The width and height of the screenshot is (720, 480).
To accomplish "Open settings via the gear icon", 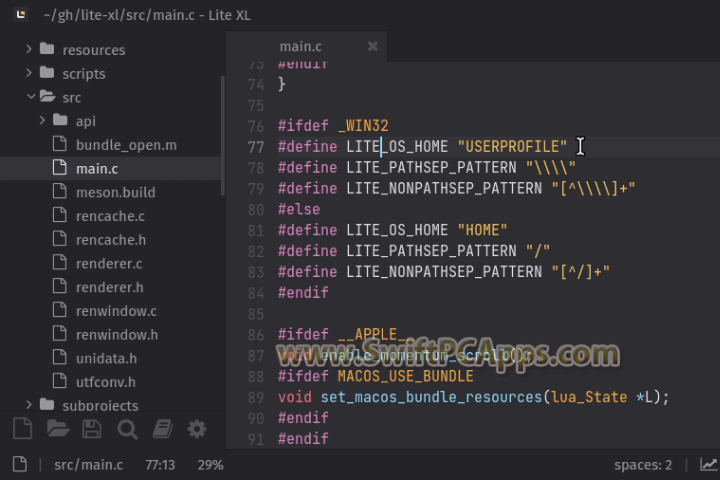I will (197, 429).
